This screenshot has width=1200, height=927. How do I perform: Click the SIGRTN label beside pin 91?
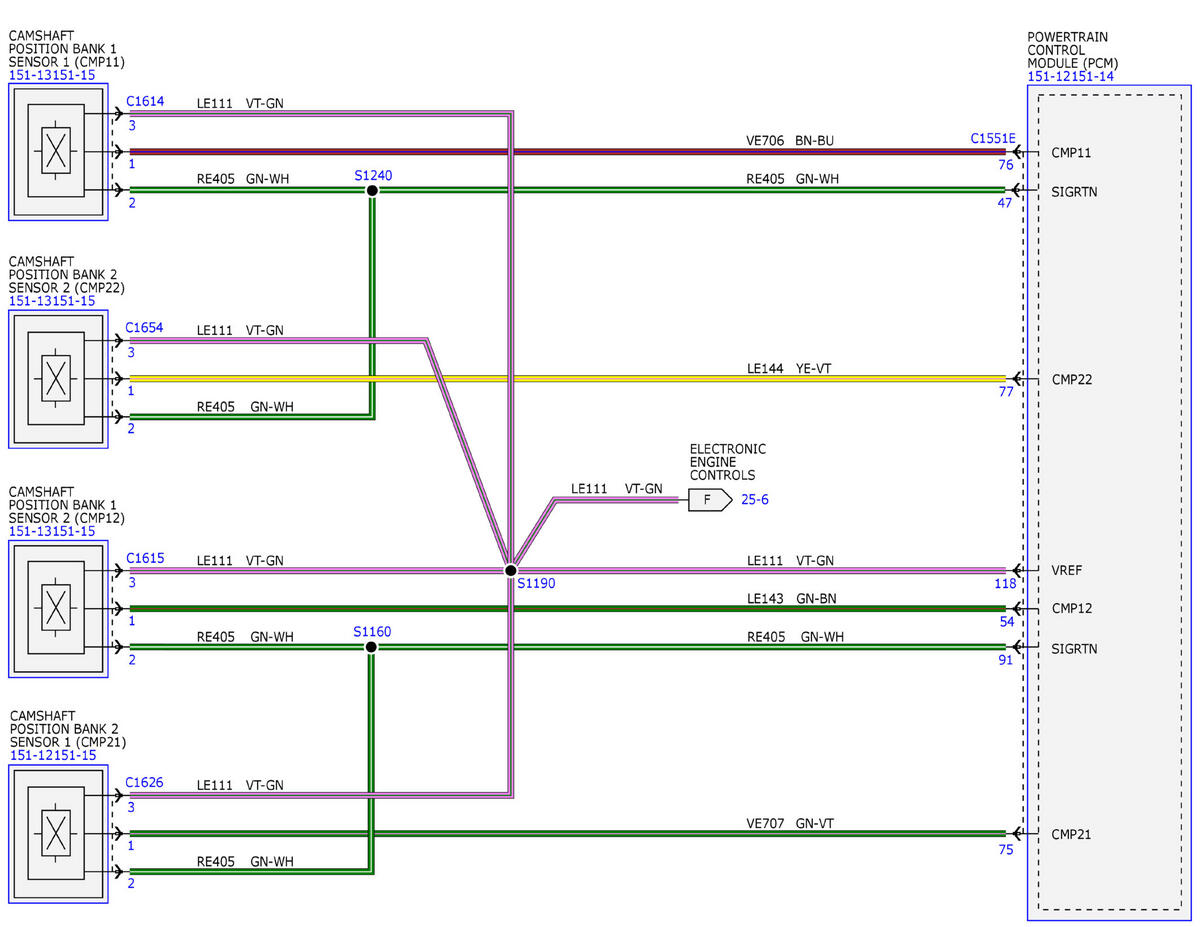pos(1075,649)
